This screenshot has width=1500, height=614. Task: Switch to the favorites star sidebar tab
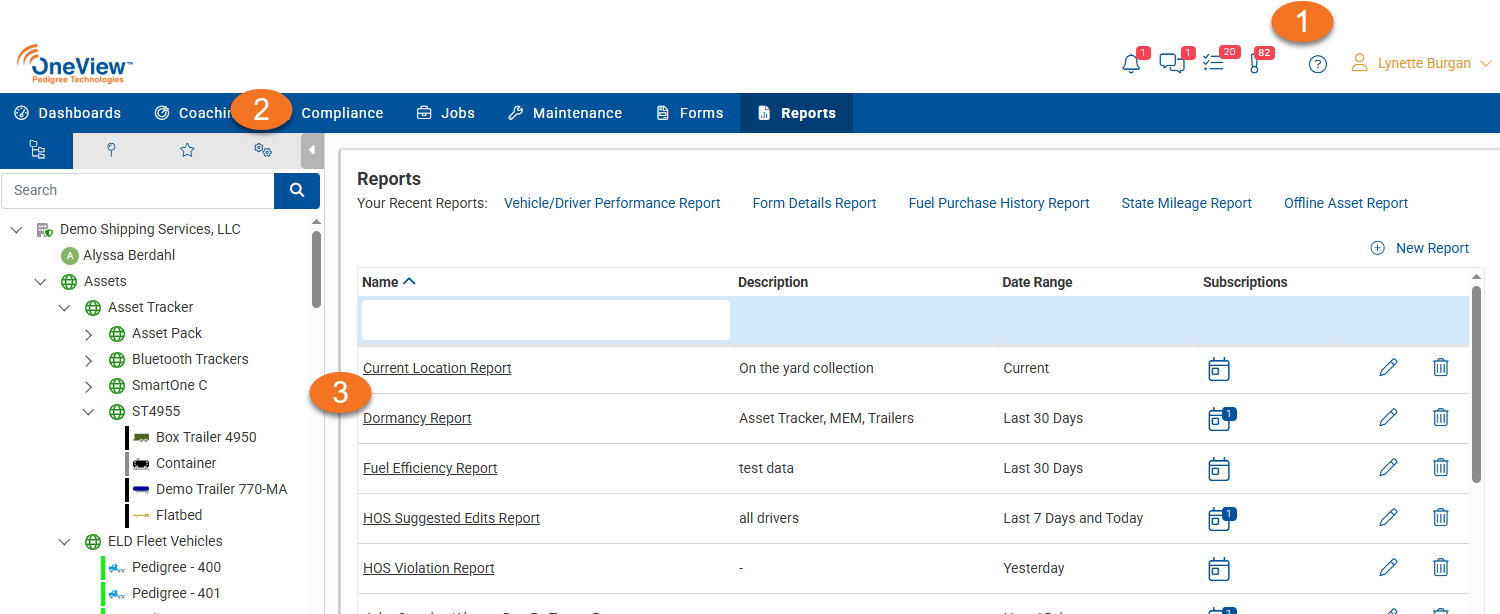click(x=187, y=150)
